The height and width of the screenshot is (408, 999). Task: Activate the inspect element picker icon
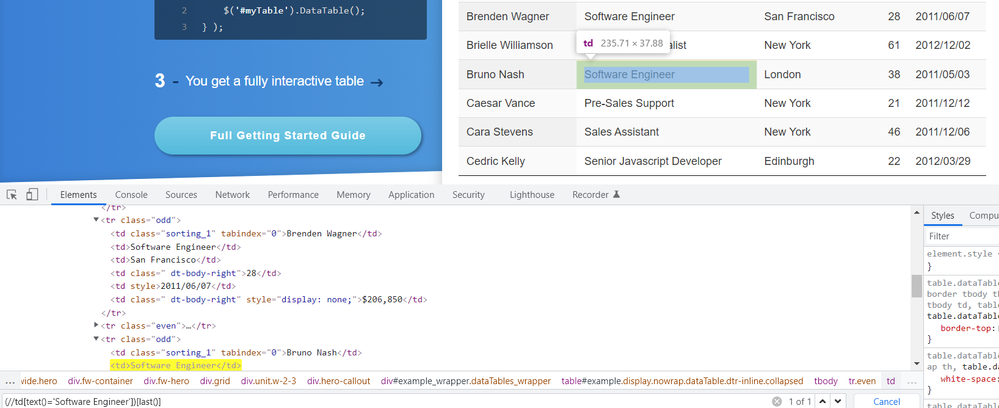click(12, 195)
